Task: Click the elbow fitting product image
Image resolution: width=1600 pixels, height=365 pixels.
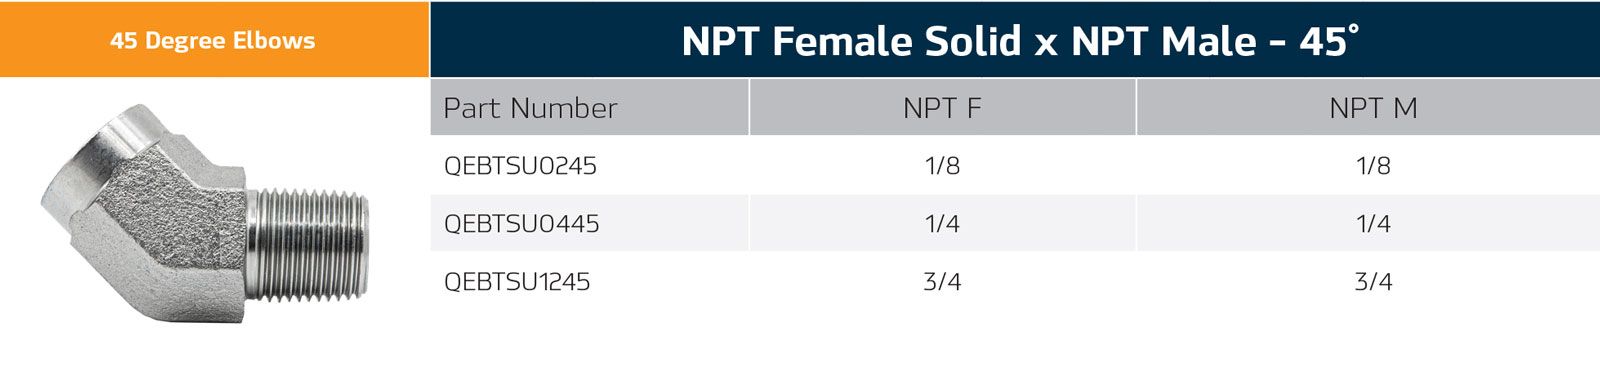Action: (207, 215)
